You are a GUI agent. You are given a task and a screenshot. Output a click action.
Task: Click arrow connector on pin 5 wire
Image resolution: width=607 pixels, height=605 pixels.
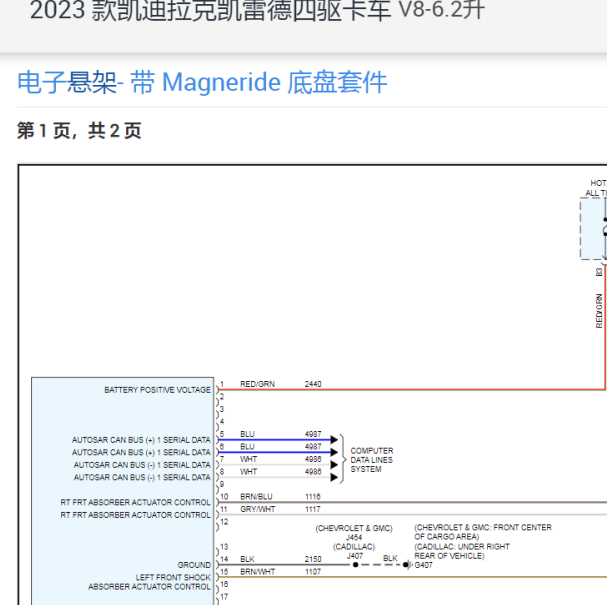coord(334,440)
